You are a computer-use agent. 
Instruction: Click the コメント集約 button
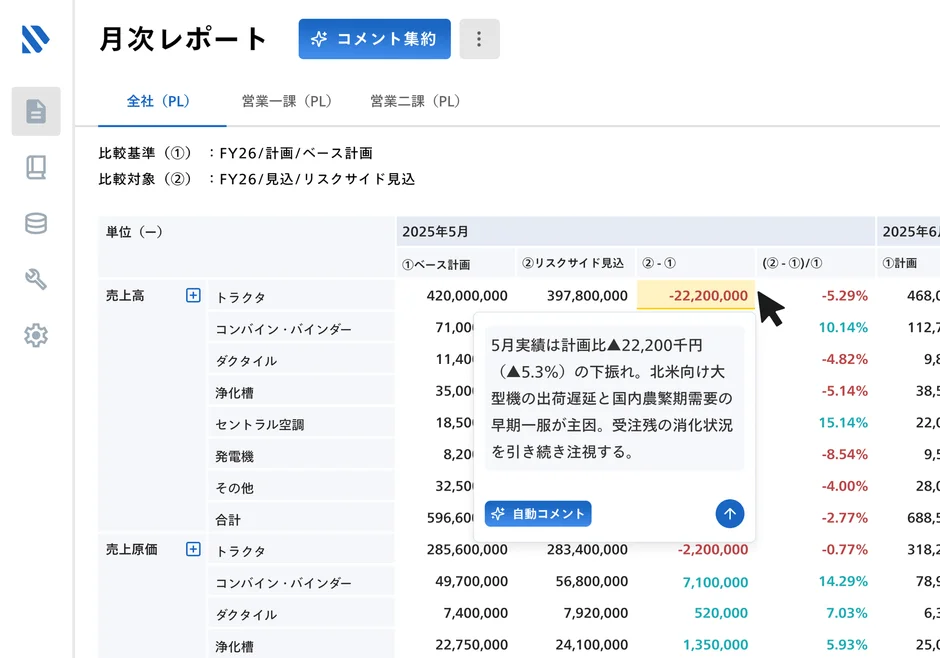click(x=375, y=39)
